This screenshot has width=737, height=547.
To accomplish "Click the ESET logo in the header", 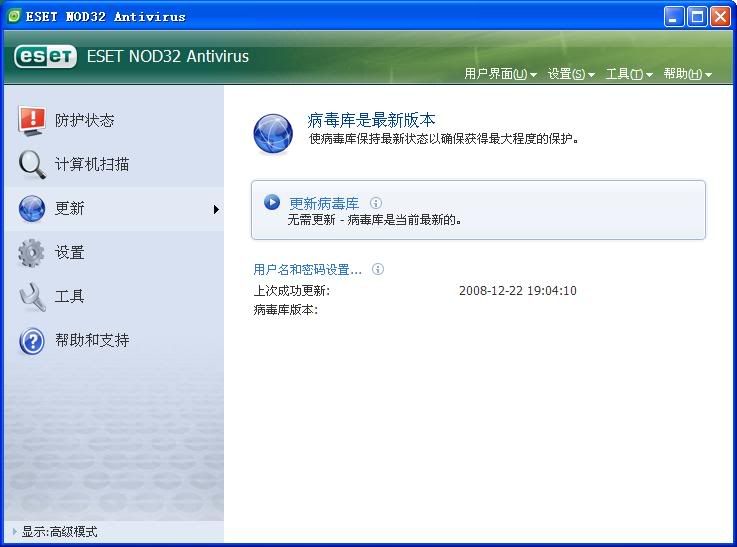I will pyautogui.click(x=45, y=56).
